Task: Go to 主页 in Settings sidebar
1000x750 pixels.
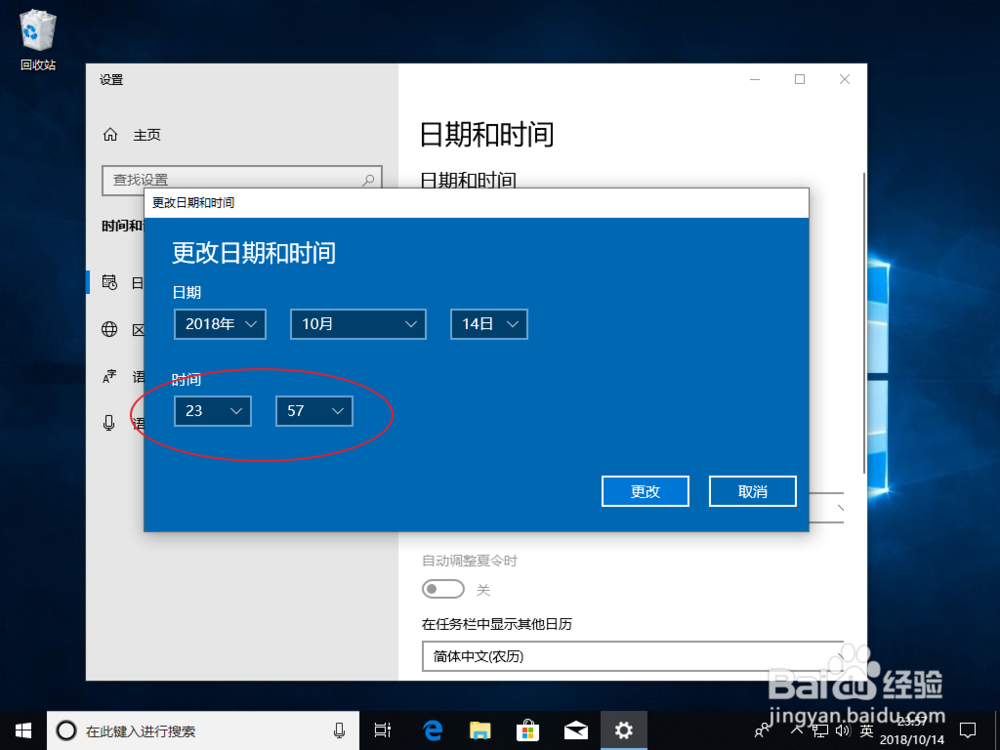Action: [147, 135]
